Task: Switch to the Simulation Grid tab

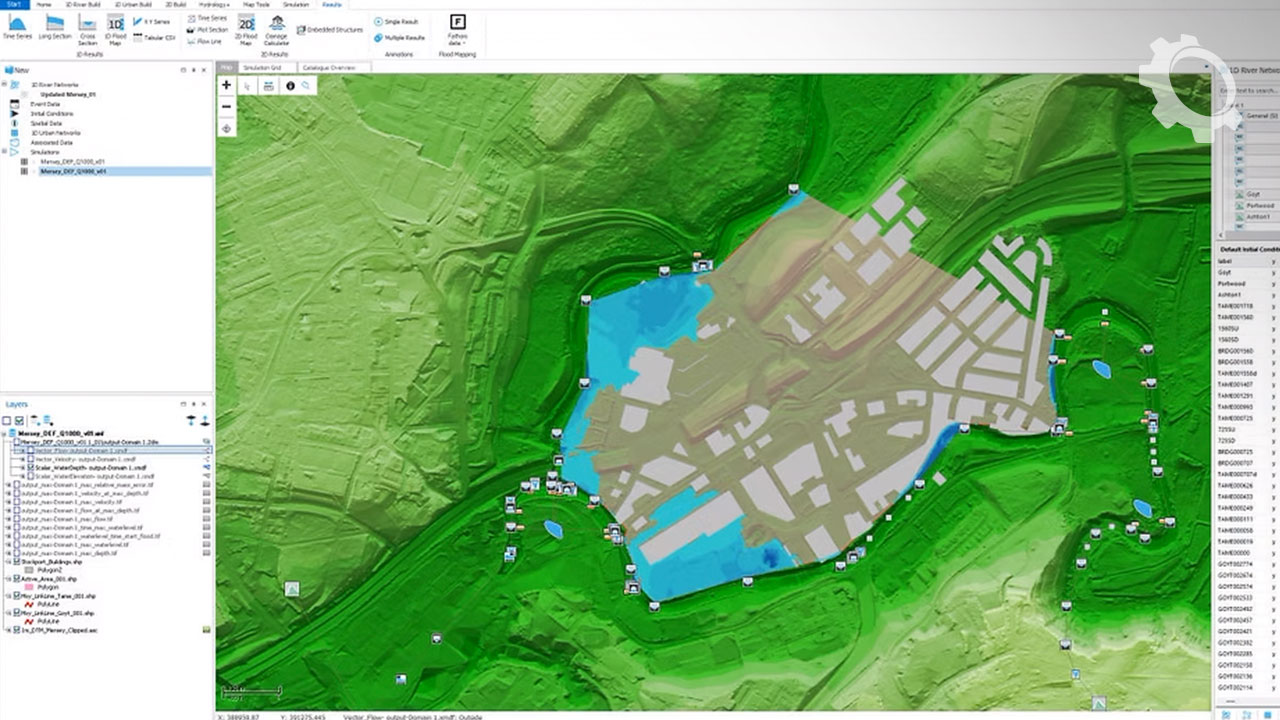Action: click(x=262, y=68)
